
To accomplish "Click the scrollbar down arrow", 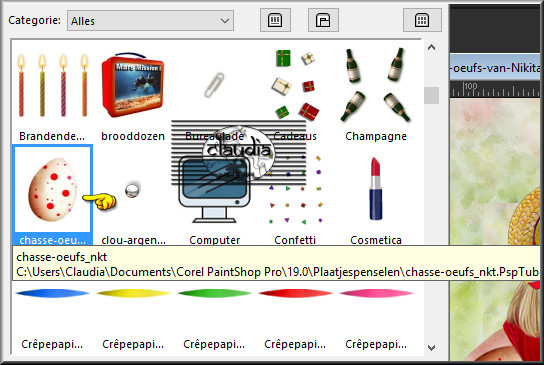I will (431, 347).
